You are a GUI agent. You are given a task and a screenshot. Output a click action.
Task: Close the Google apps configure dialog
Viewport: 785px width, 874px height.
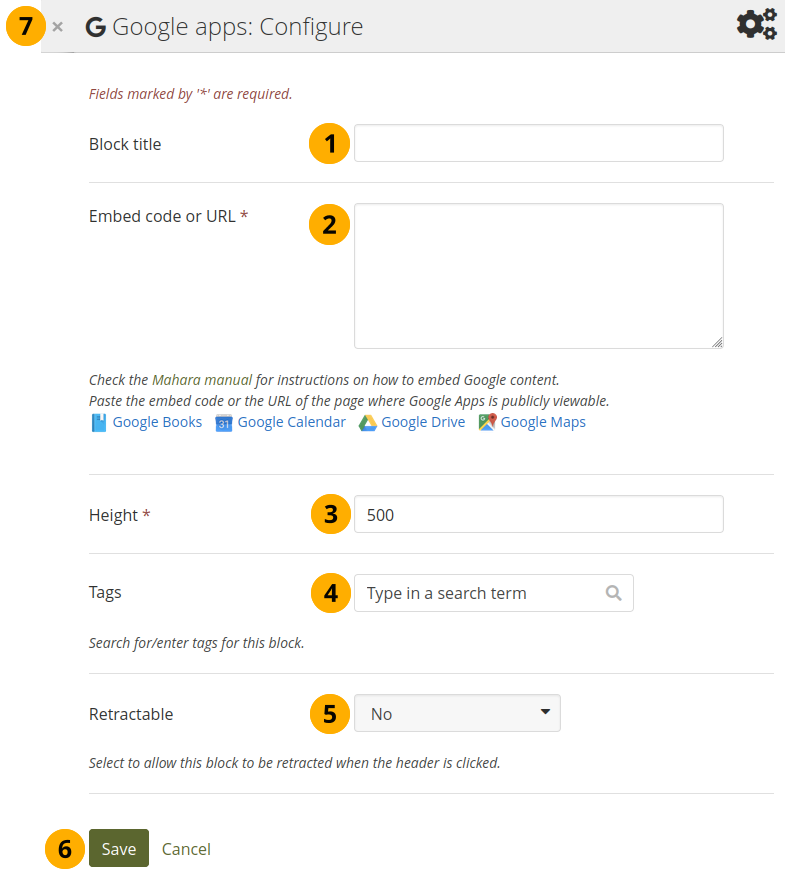click(58, 27)
